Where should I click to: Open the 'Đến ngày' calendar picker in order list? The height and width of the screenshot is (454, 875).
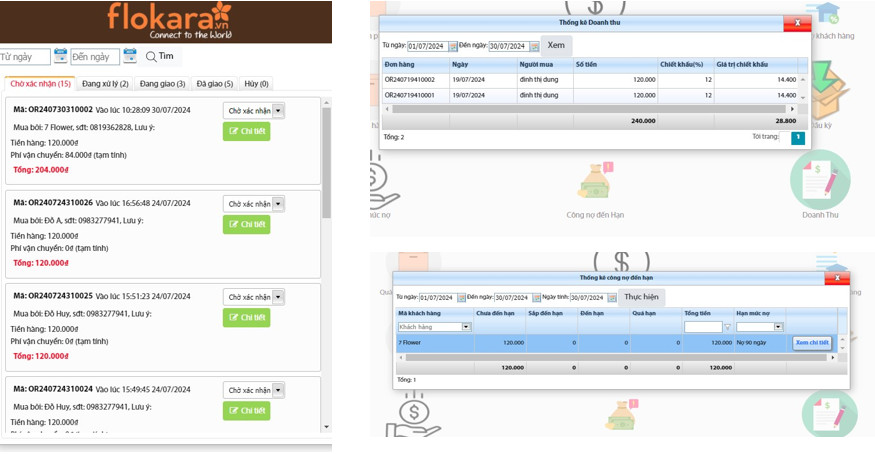point(130,56)
